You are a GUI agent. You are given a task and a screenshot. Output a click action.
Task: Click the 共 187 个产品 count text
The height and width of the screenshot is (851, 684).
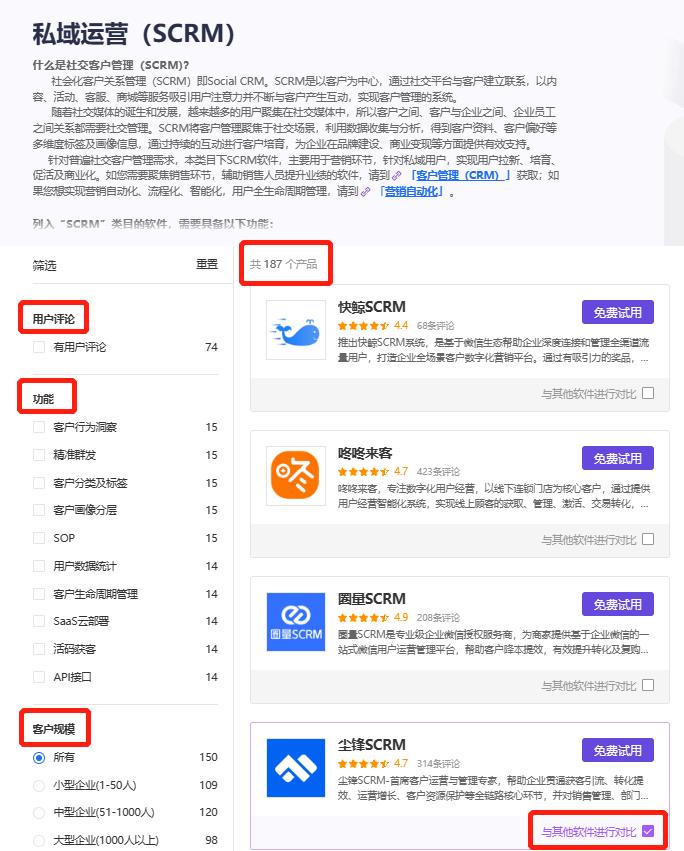coord(283,264)
